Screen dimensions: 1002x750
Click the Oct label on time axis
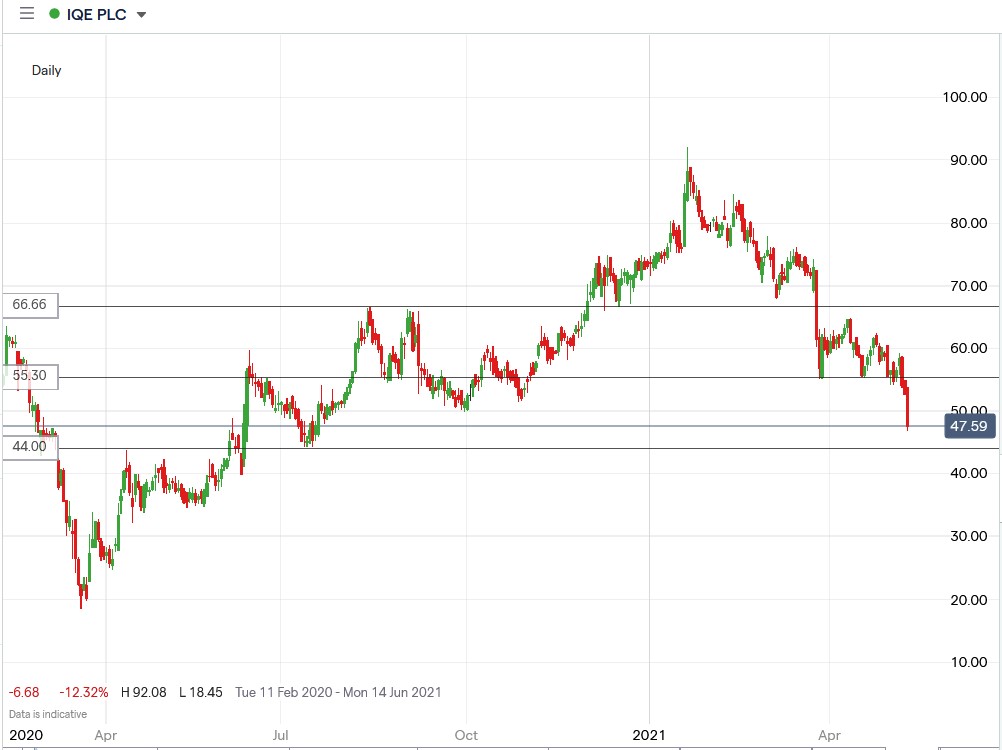(x=466, y=735)
